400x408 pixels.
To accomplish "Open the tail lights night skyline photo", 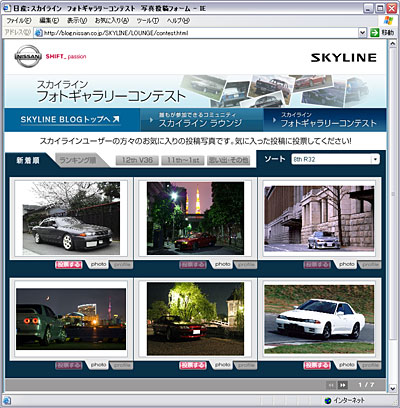I will pyautogui.click(x=71, y=319).
